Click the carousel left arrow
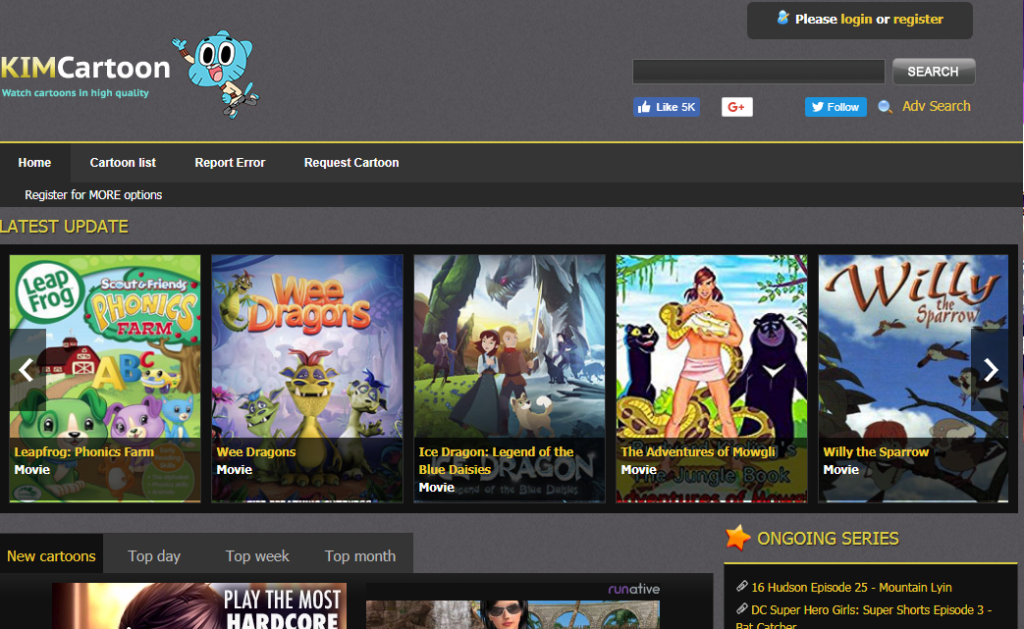This screenshot has height=629, width=1024. click(x=27, y=370)
